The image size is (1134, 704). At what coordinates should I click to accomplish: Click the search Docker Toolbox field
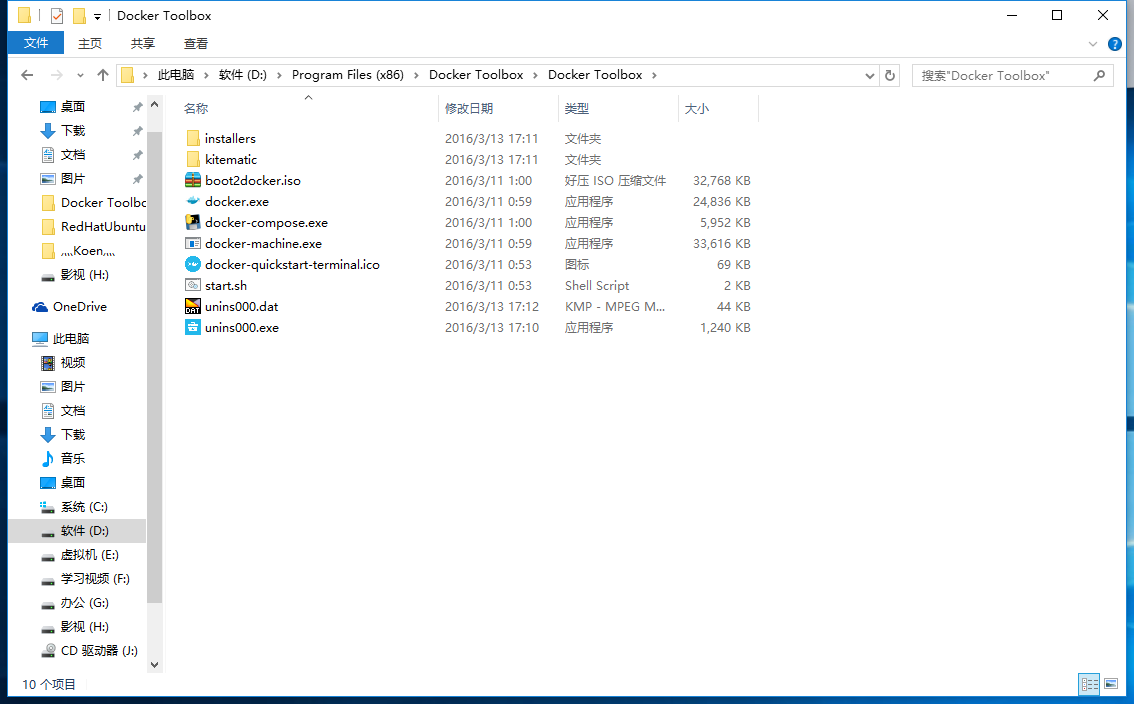pos(1003,75)
